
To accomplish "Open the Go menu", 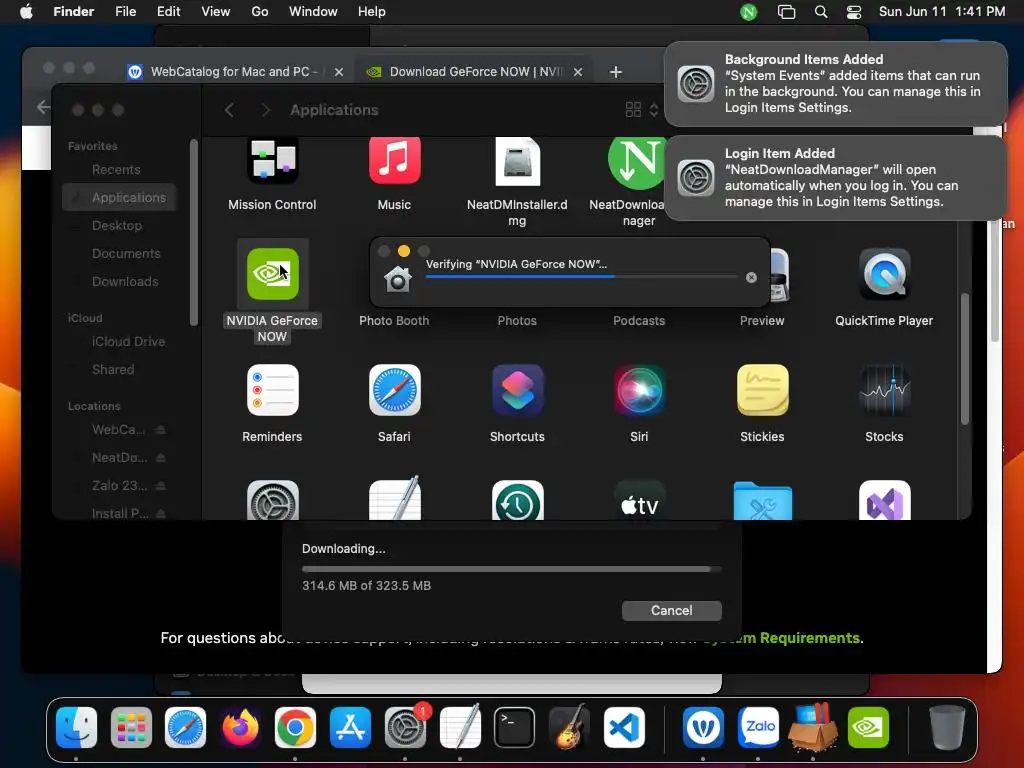I will [x=259, y=12].
